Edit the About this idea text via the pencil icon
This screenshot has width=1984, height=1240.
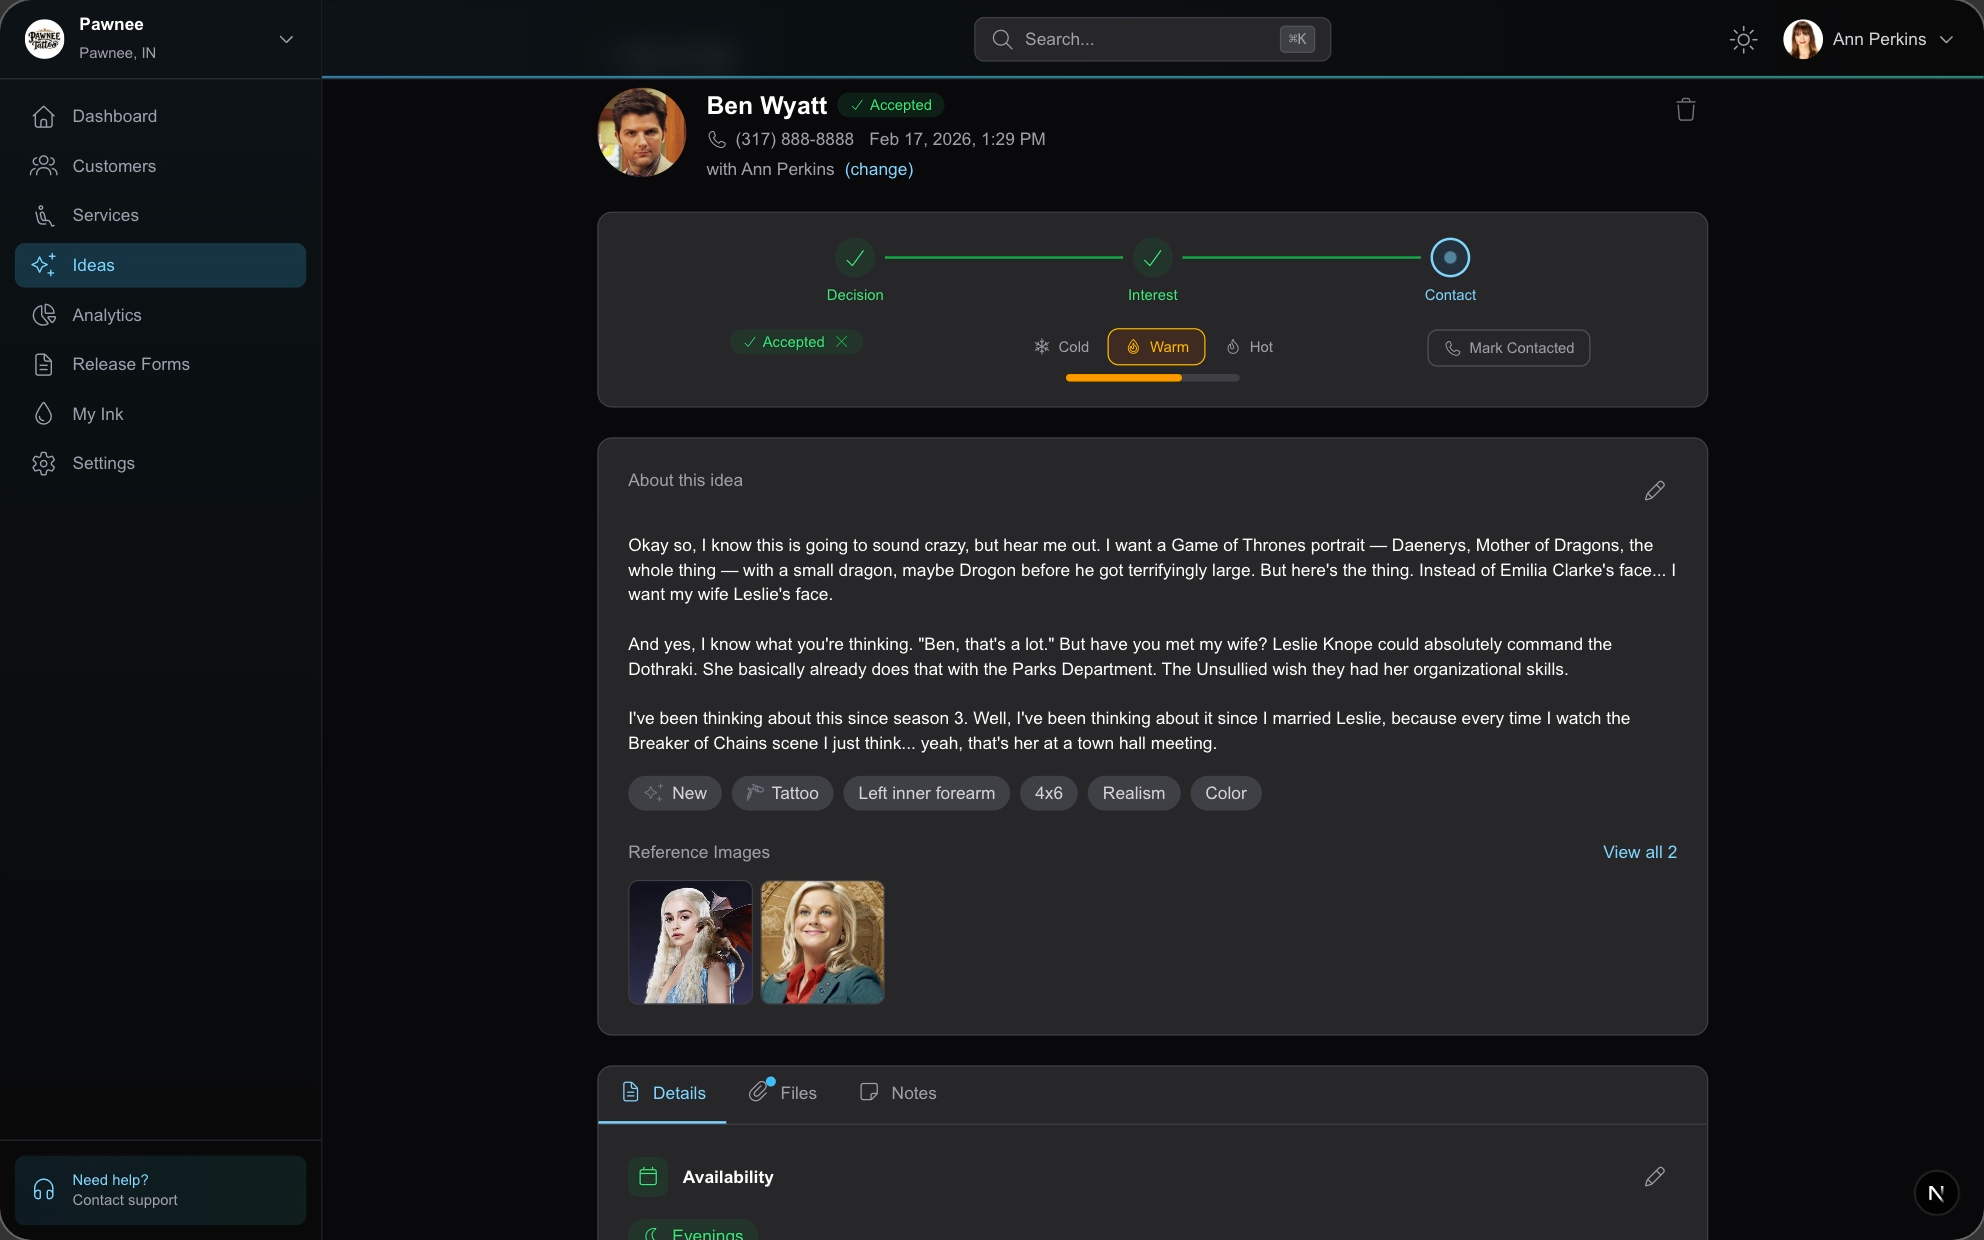point(1653,490)
